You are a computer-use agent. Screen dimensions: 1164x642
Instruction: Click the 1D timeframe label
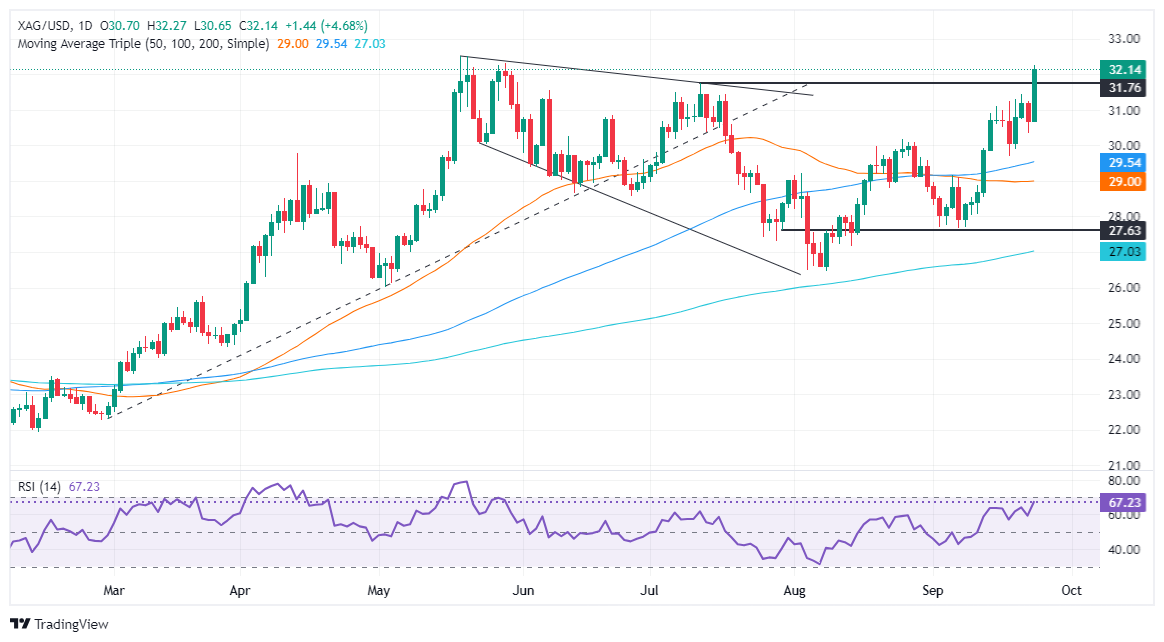click(85, 26)
